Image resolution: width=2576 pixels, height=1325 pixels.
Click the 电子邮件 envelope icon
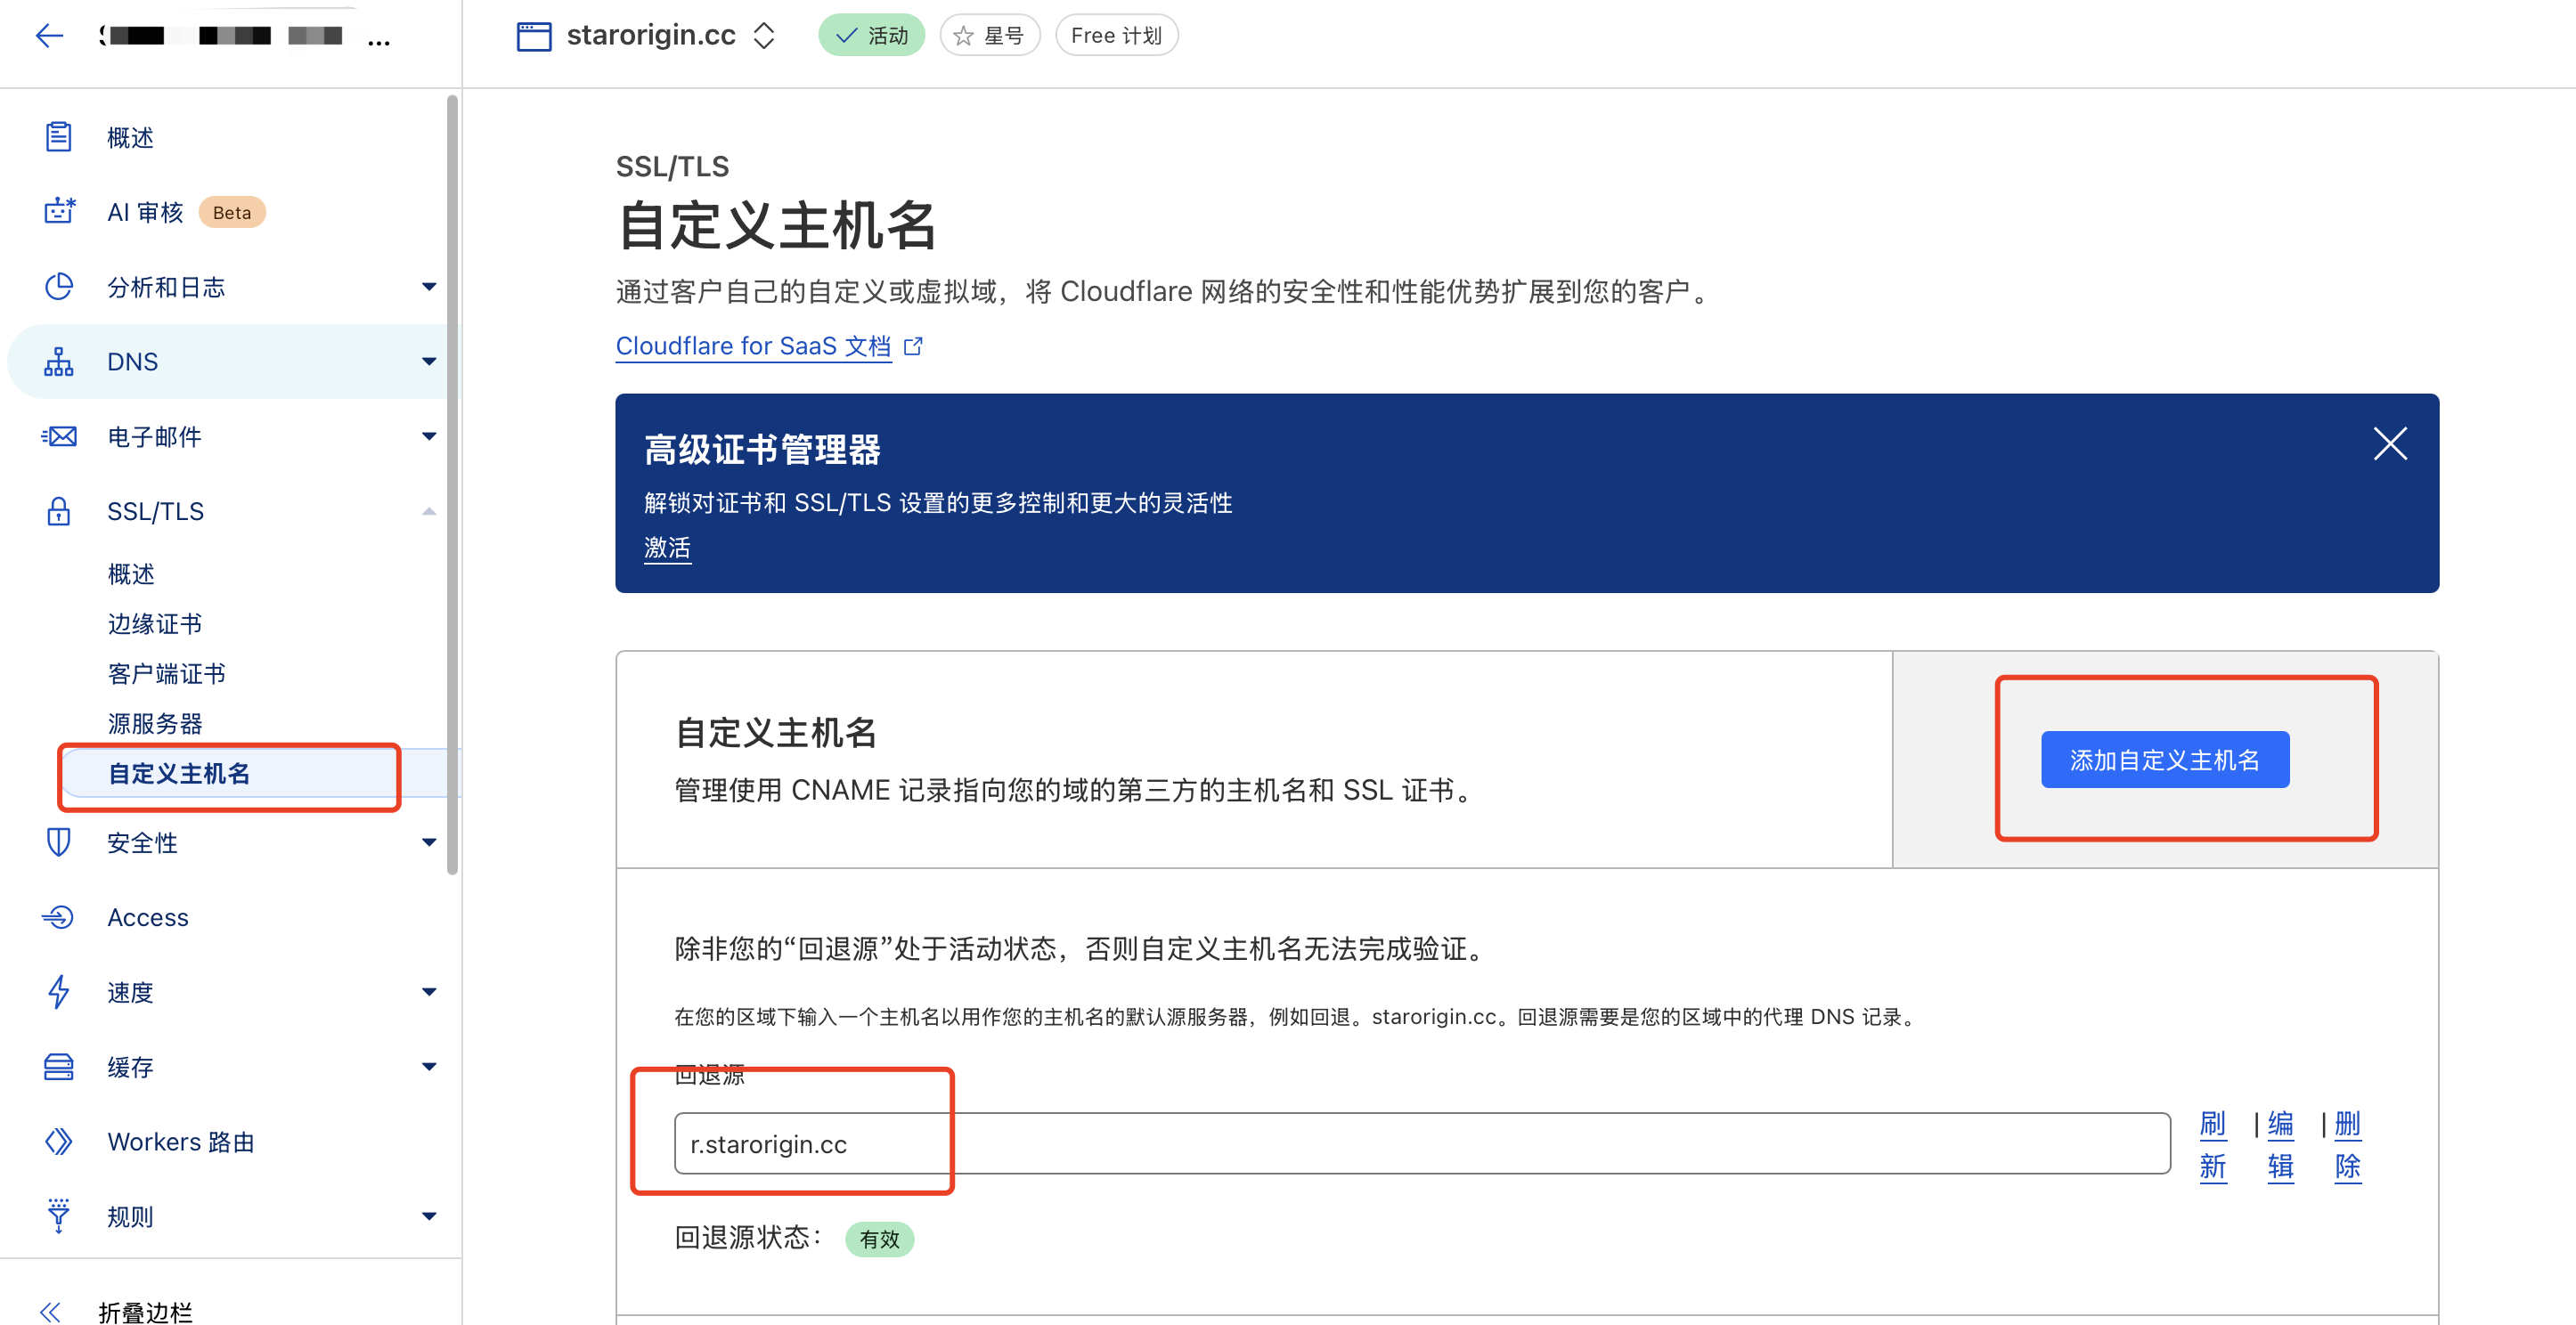[58, 436]
